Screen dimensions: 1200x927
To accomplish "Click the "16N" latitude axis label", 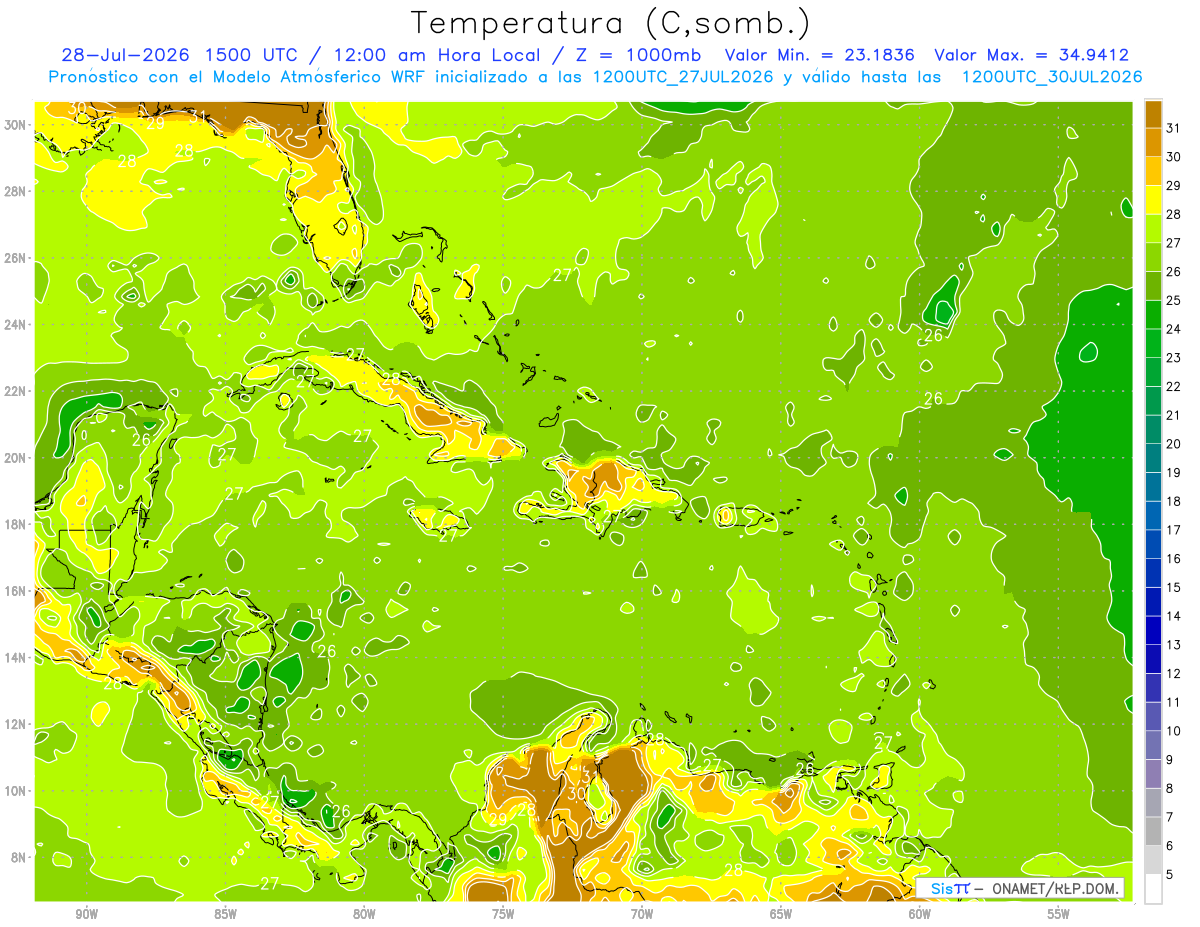I will (15, 591).
